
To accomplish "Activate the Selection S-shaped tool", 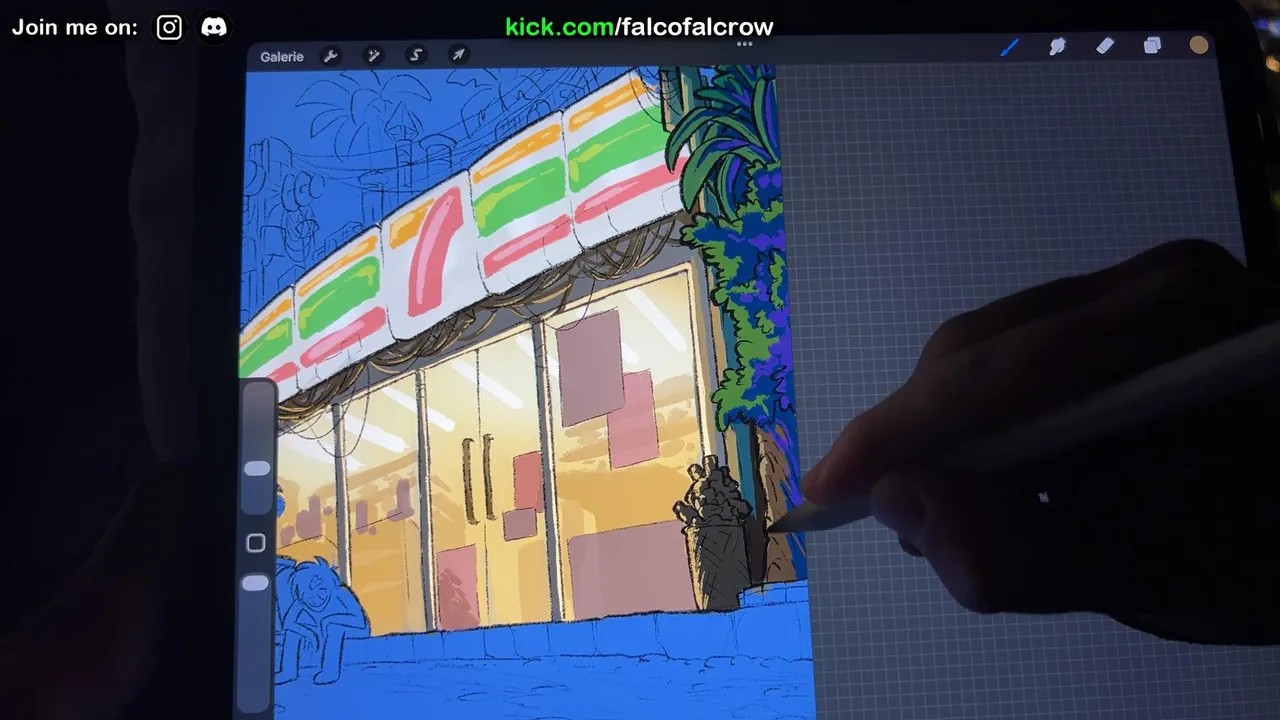I will [x=416, y=55].
